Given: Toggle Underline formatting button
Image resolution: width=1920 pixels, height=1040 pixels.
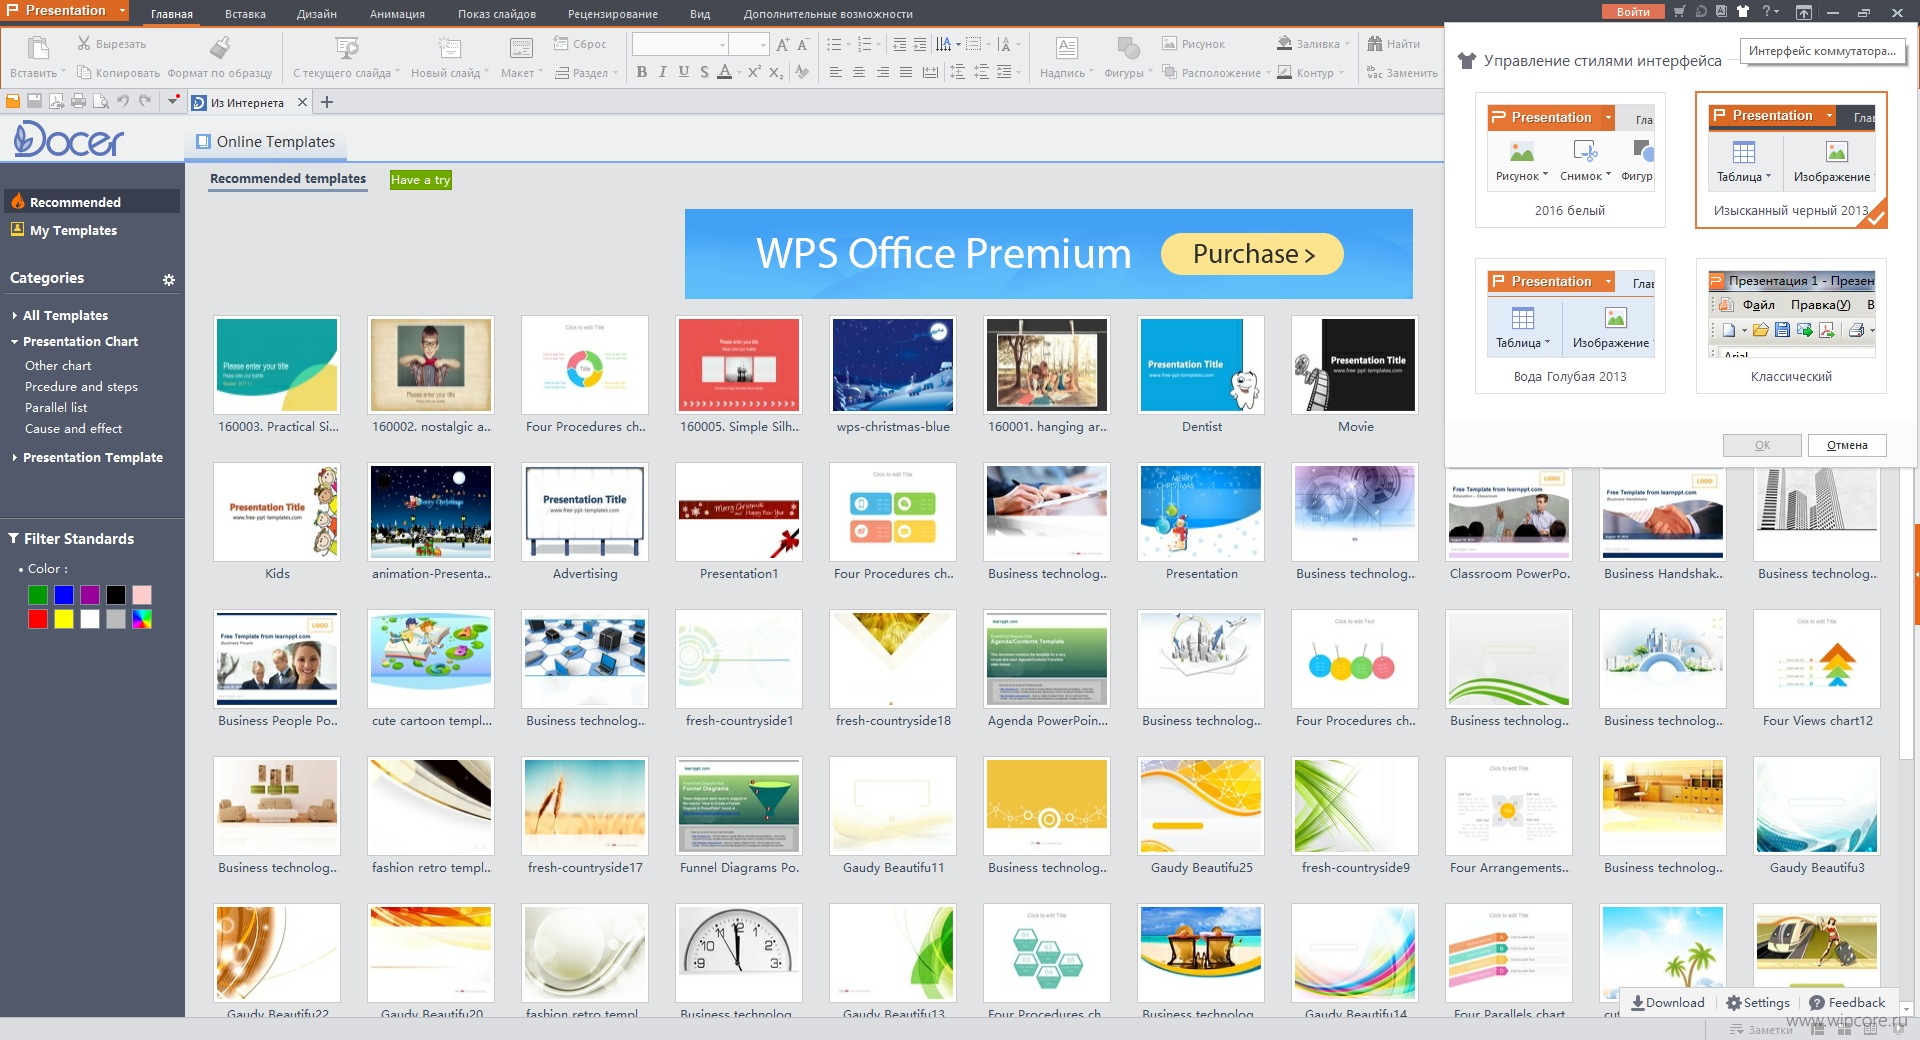Looking at the screenshot, I should click(683, 72).
